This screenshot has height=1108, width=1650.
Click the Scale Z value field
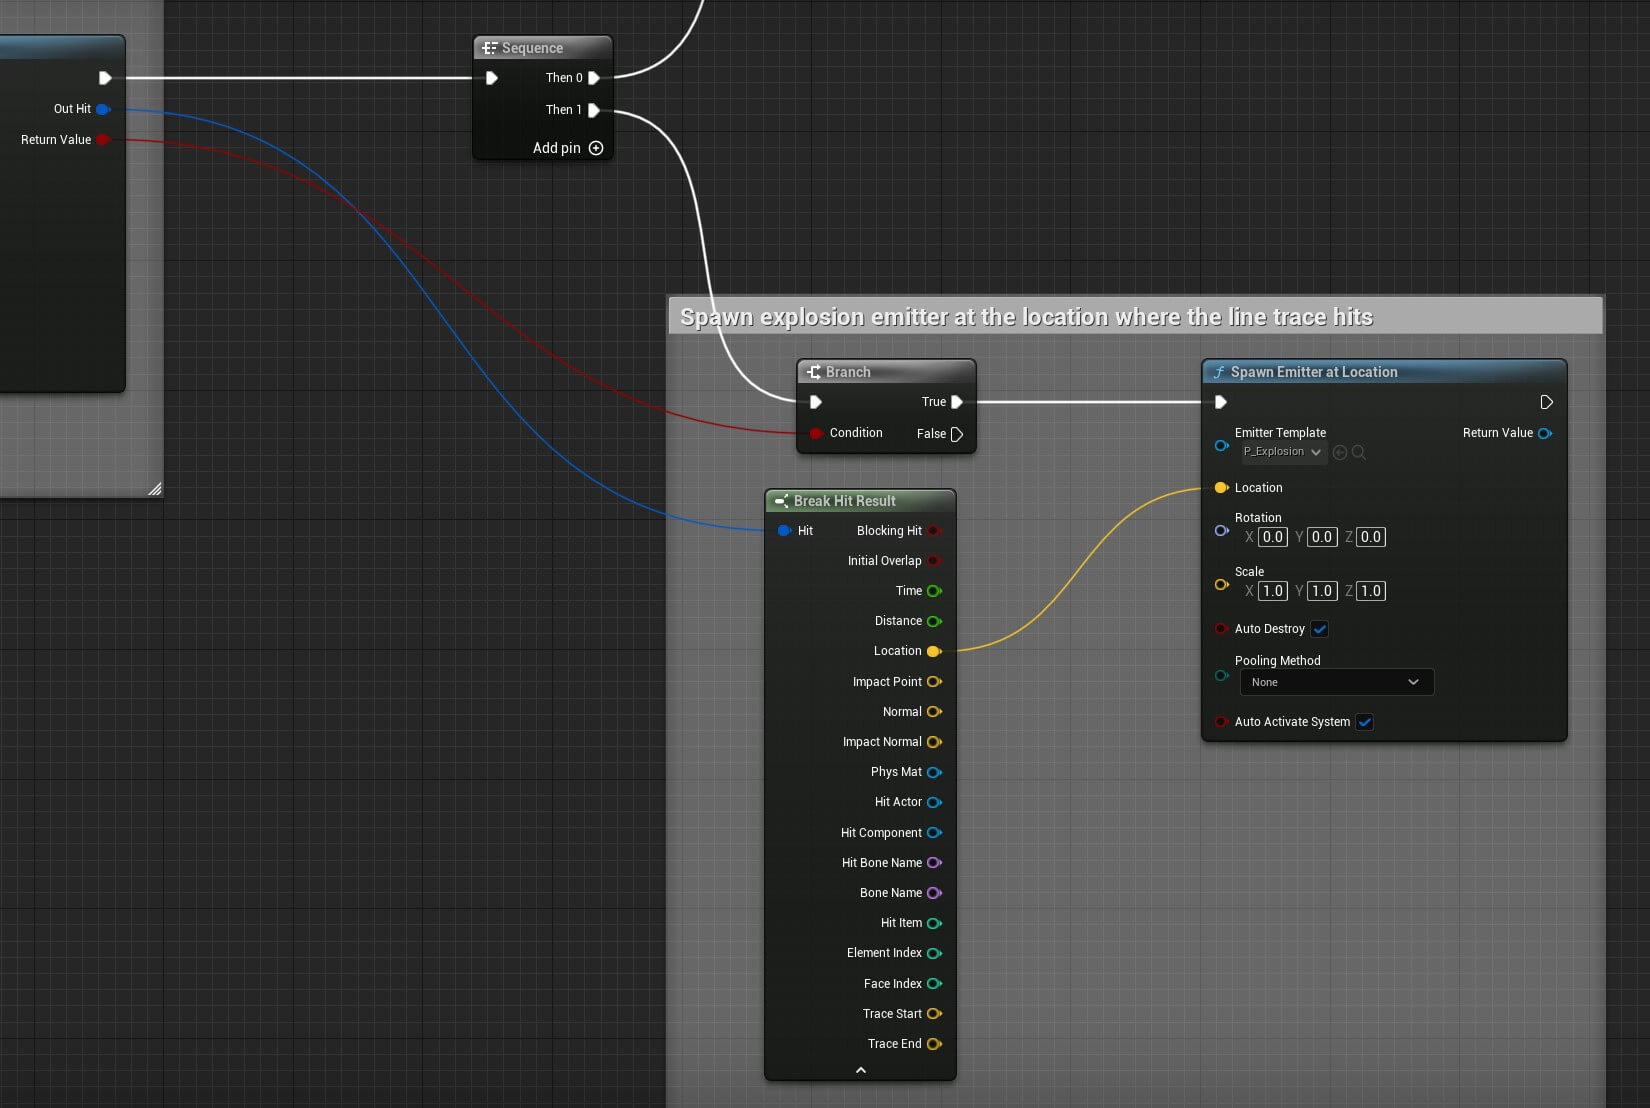click(1371, 591)
